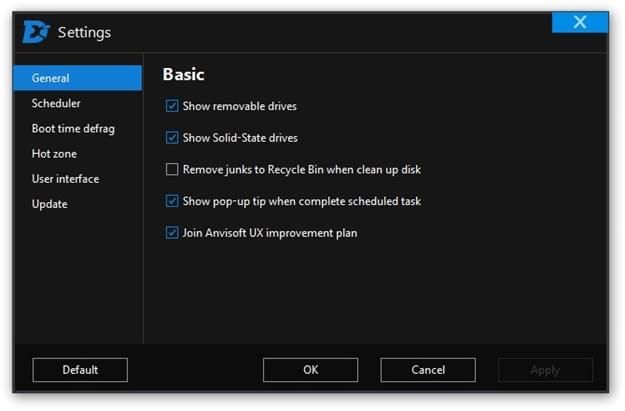This screenshot has height=411, width=625.
Task: Go to User interface settings
Action: pos(65,179)
